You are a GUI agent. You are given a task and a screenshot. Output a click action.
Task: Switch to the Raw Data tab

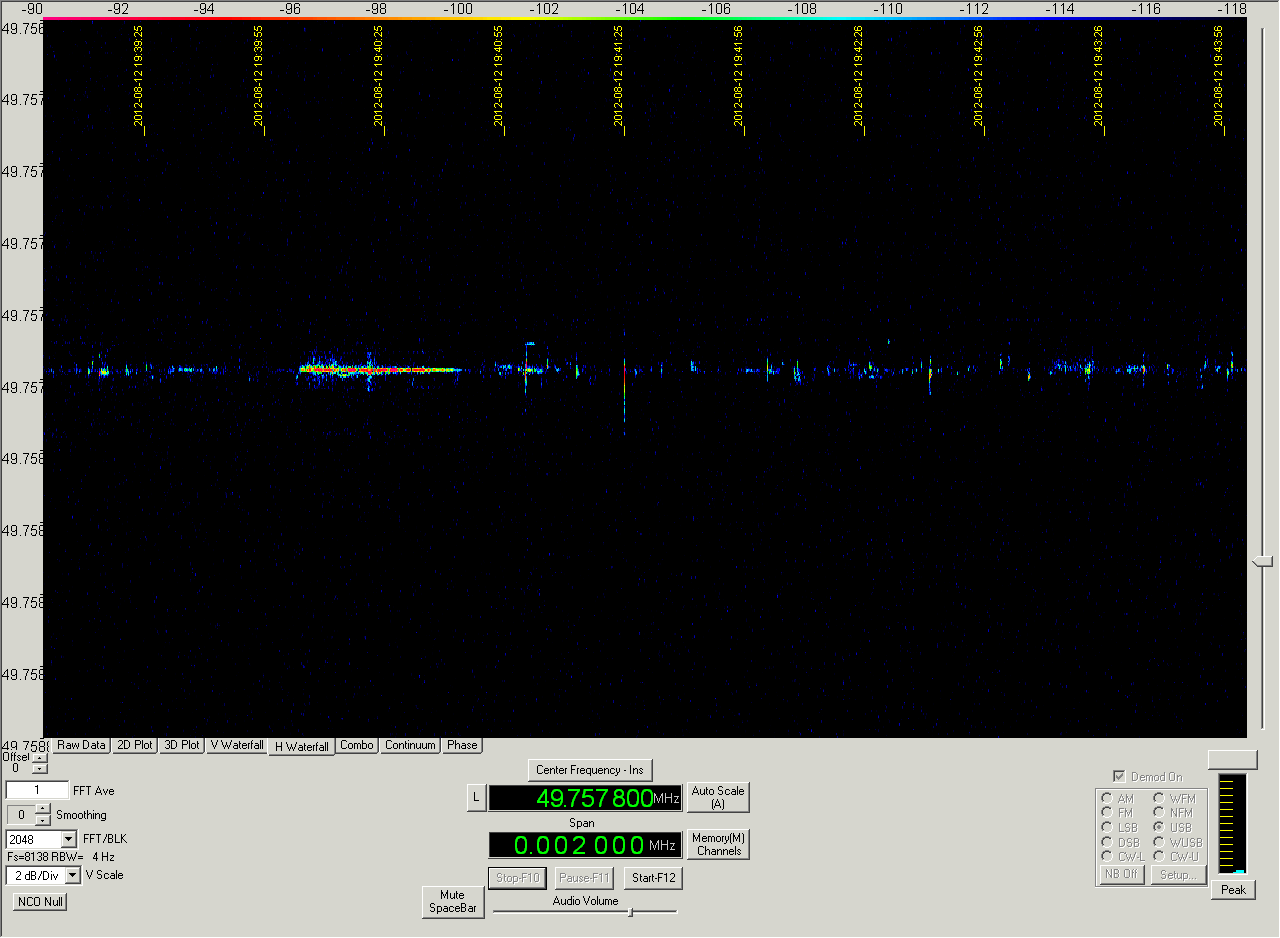81,745
